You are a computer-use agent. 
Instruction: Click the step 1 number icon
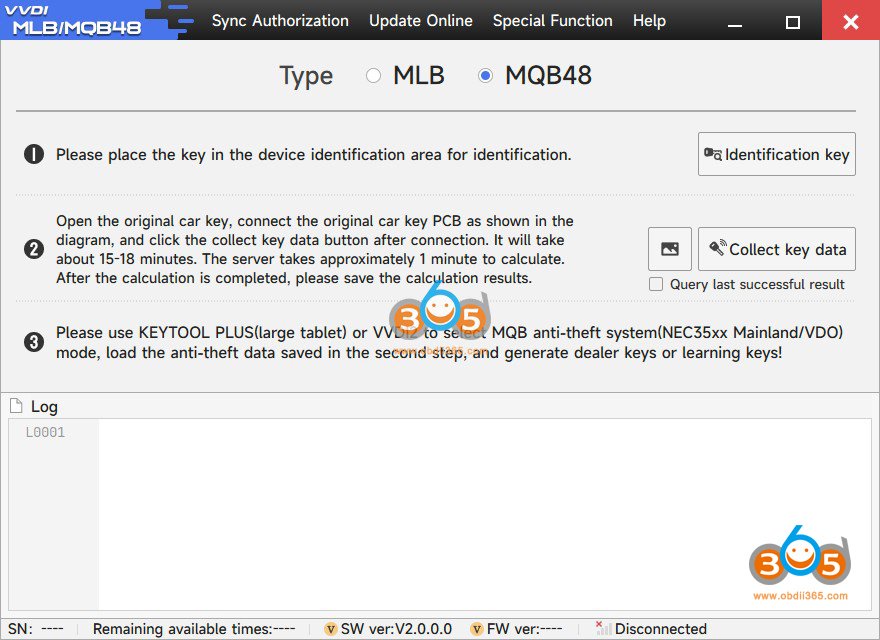coord(34,154)
